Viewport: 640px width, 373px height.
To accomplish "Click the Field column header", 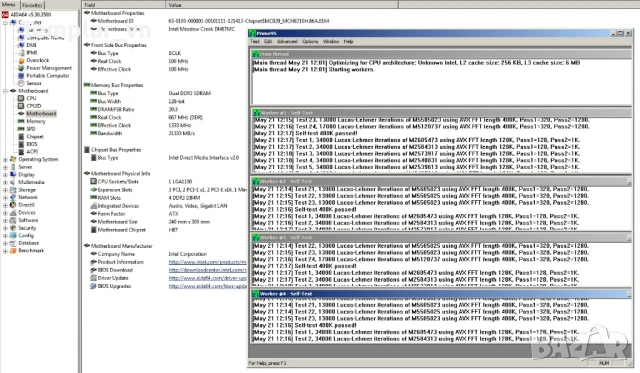I will pyautogui.click(x=124, y=5).
